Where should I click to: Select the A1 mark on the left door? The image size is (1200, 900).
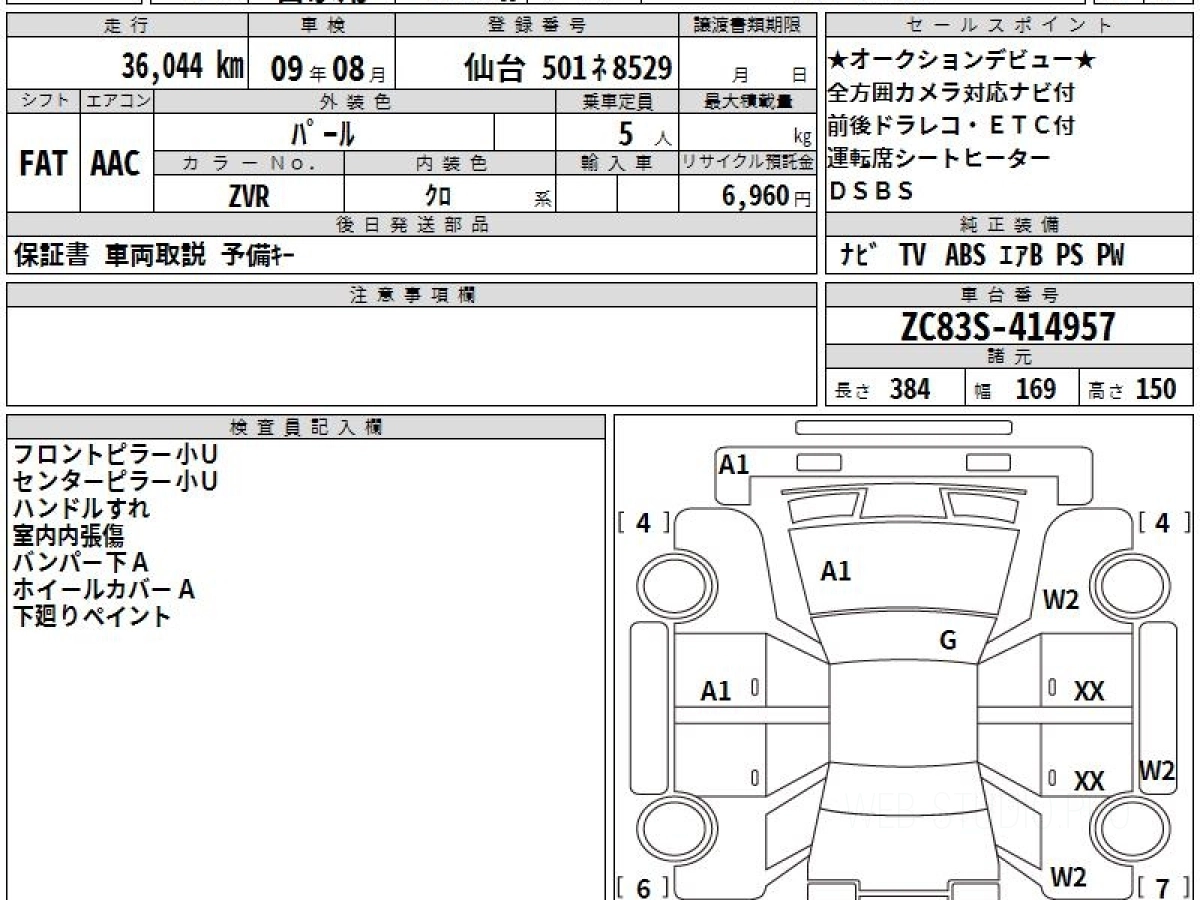tap(716, 690)
